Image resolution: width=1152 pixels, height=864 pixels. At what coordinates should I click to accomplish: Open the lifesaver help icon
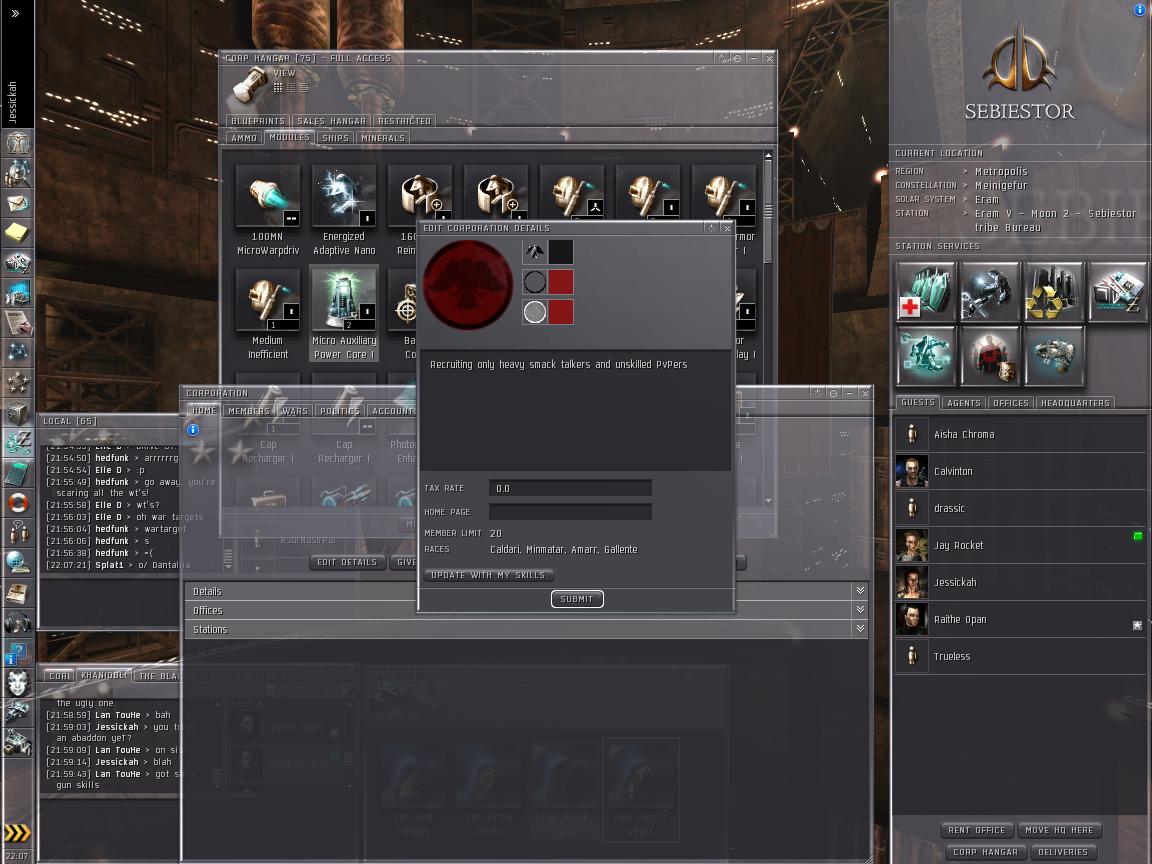18,503
